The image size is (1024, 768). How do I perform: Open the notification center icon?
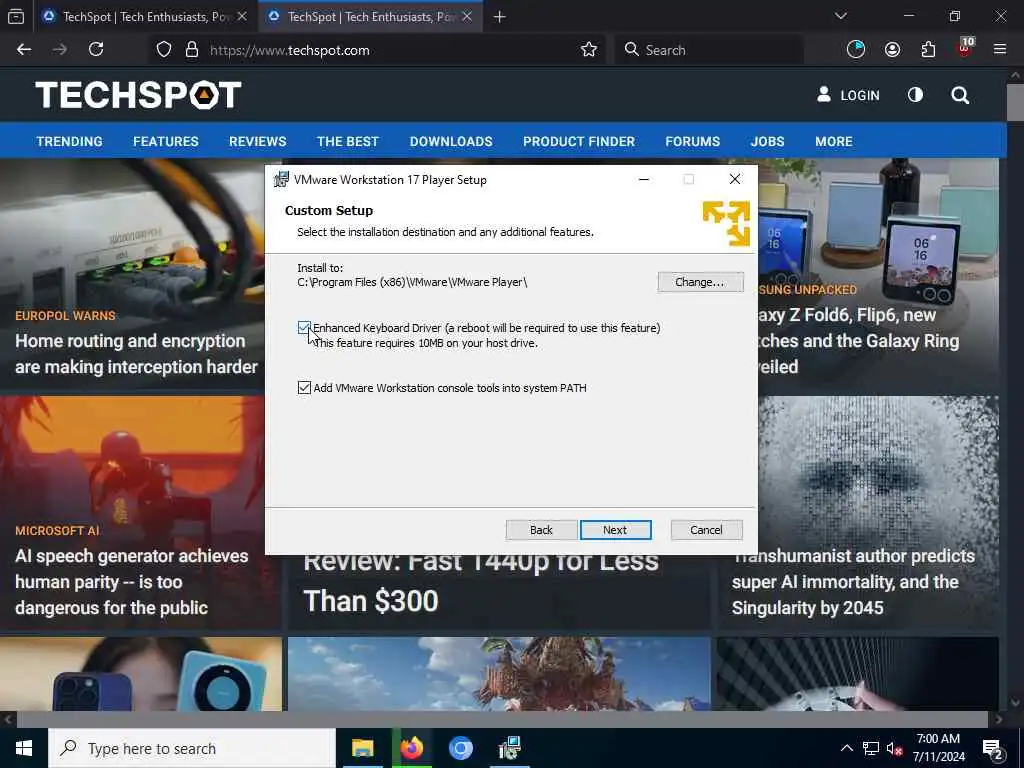993,750
